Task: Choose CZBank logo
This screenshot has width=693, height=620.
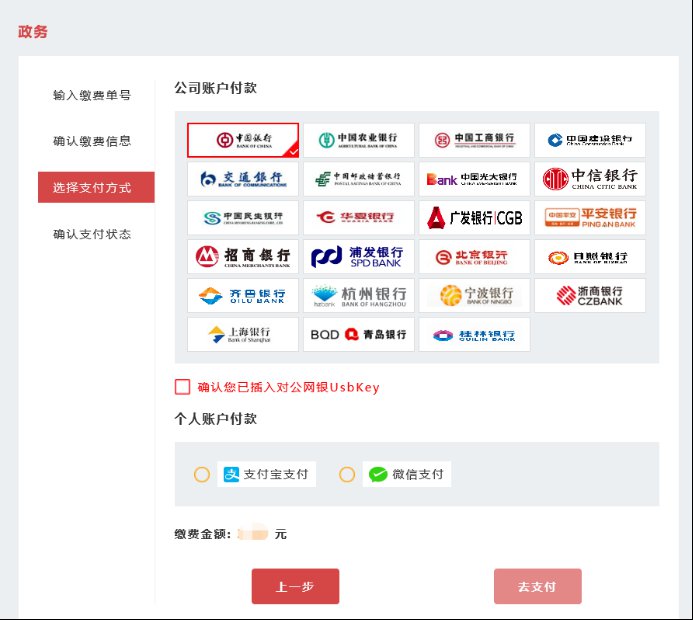Action: point(589,296)
